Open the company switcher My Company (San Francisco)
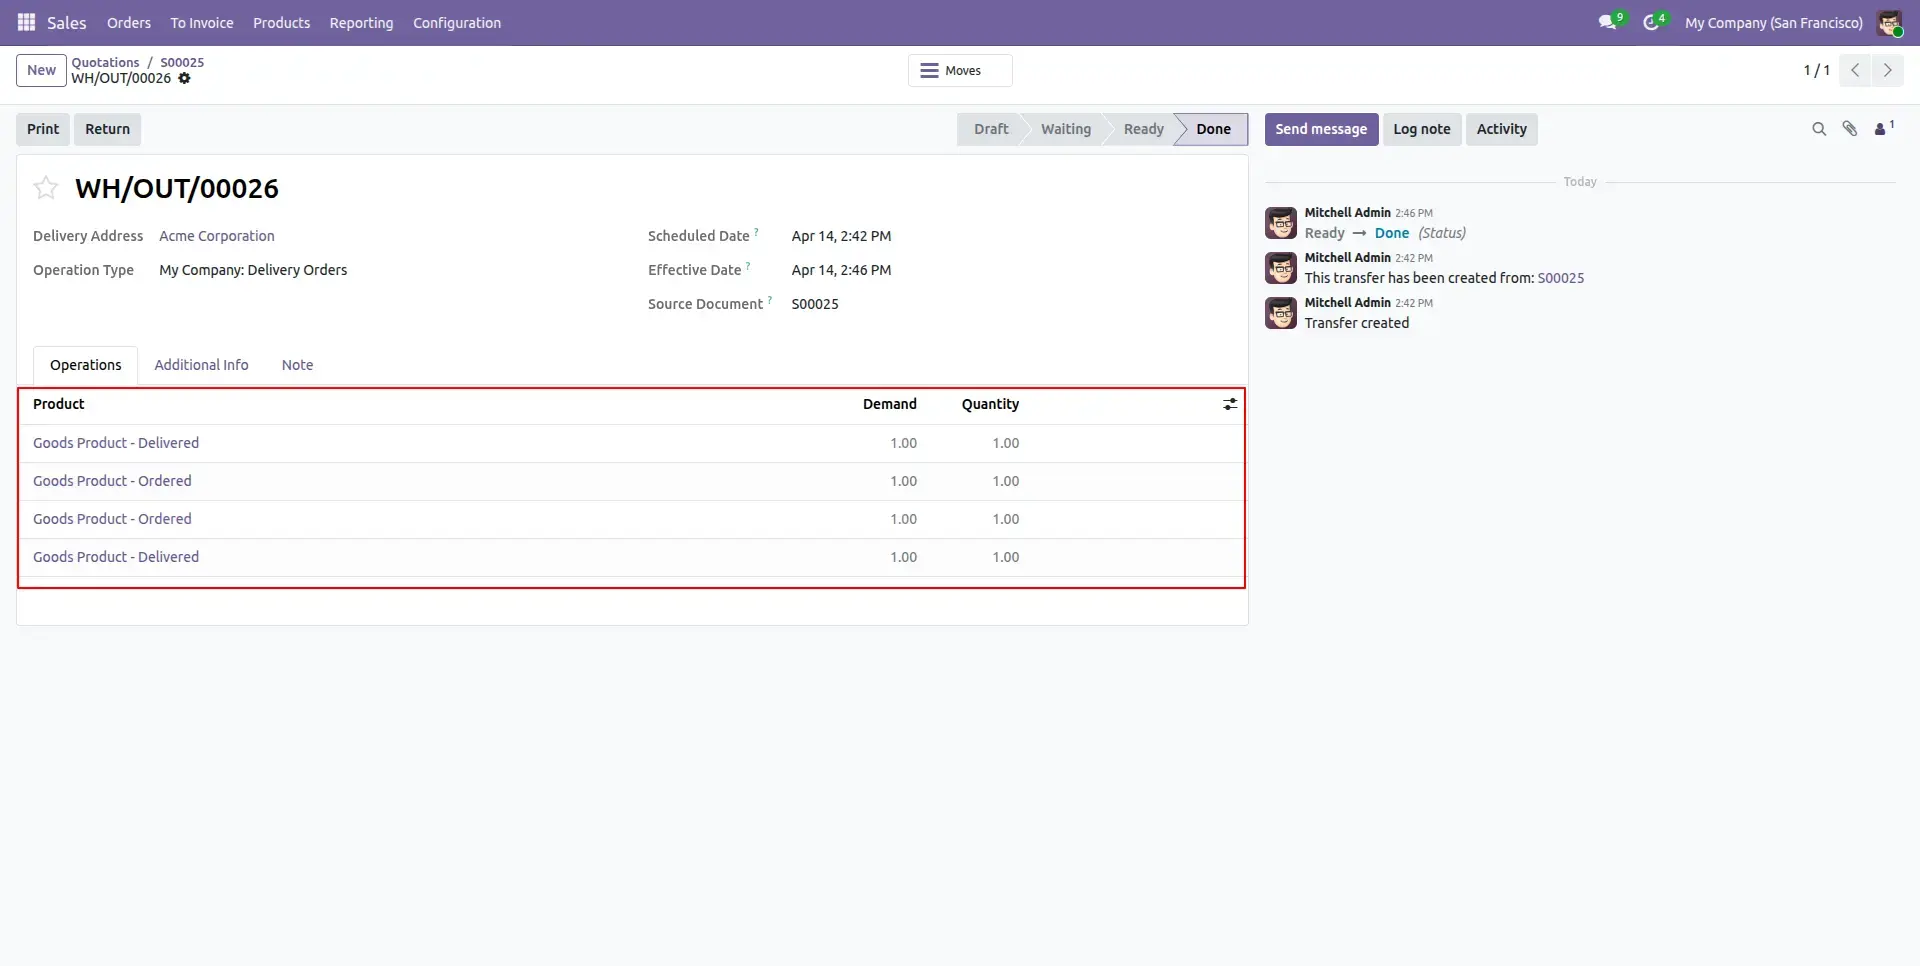The image size is (1920, 966). 1773,23
